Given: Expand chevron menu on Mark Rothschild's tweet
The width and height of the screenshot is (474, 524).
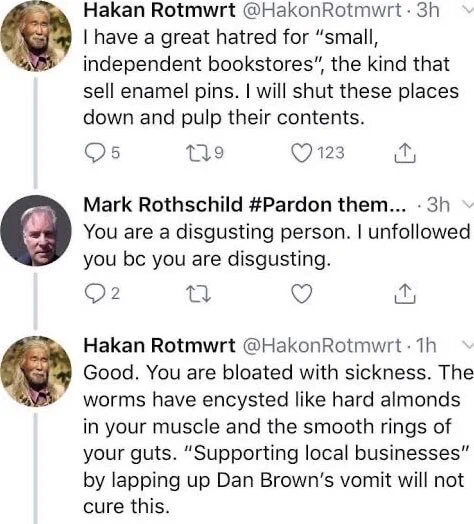Looking at the screenshot, I should pos(468,204).
